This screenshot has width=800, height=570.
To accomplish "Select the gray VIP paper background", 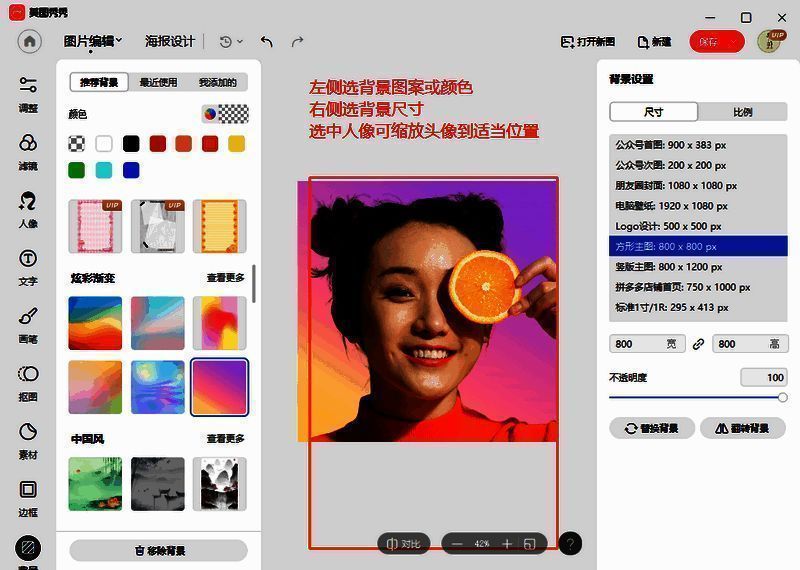I will pyautogui.click(x=158, y=226).
